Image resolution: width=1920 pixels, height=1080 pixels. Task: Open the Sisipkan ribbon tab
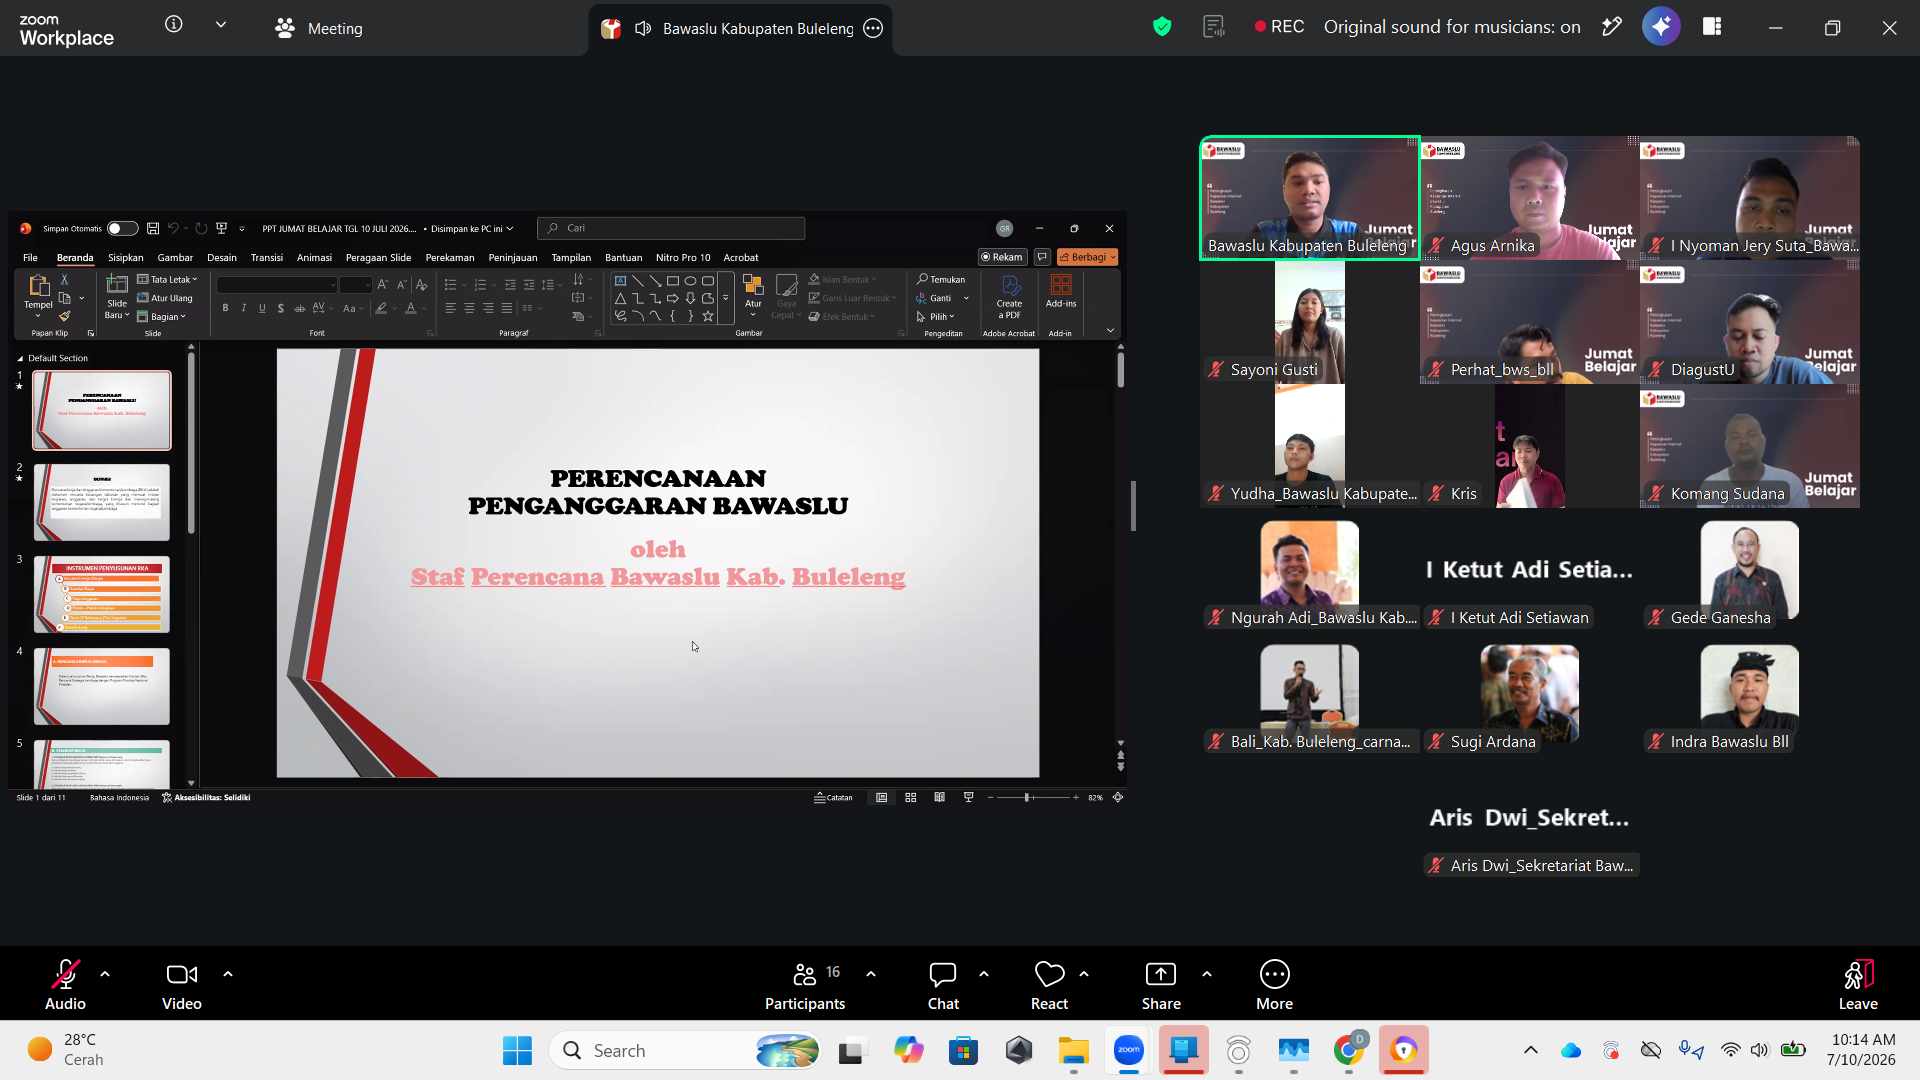pyautogui.click(x=125, y=257)
